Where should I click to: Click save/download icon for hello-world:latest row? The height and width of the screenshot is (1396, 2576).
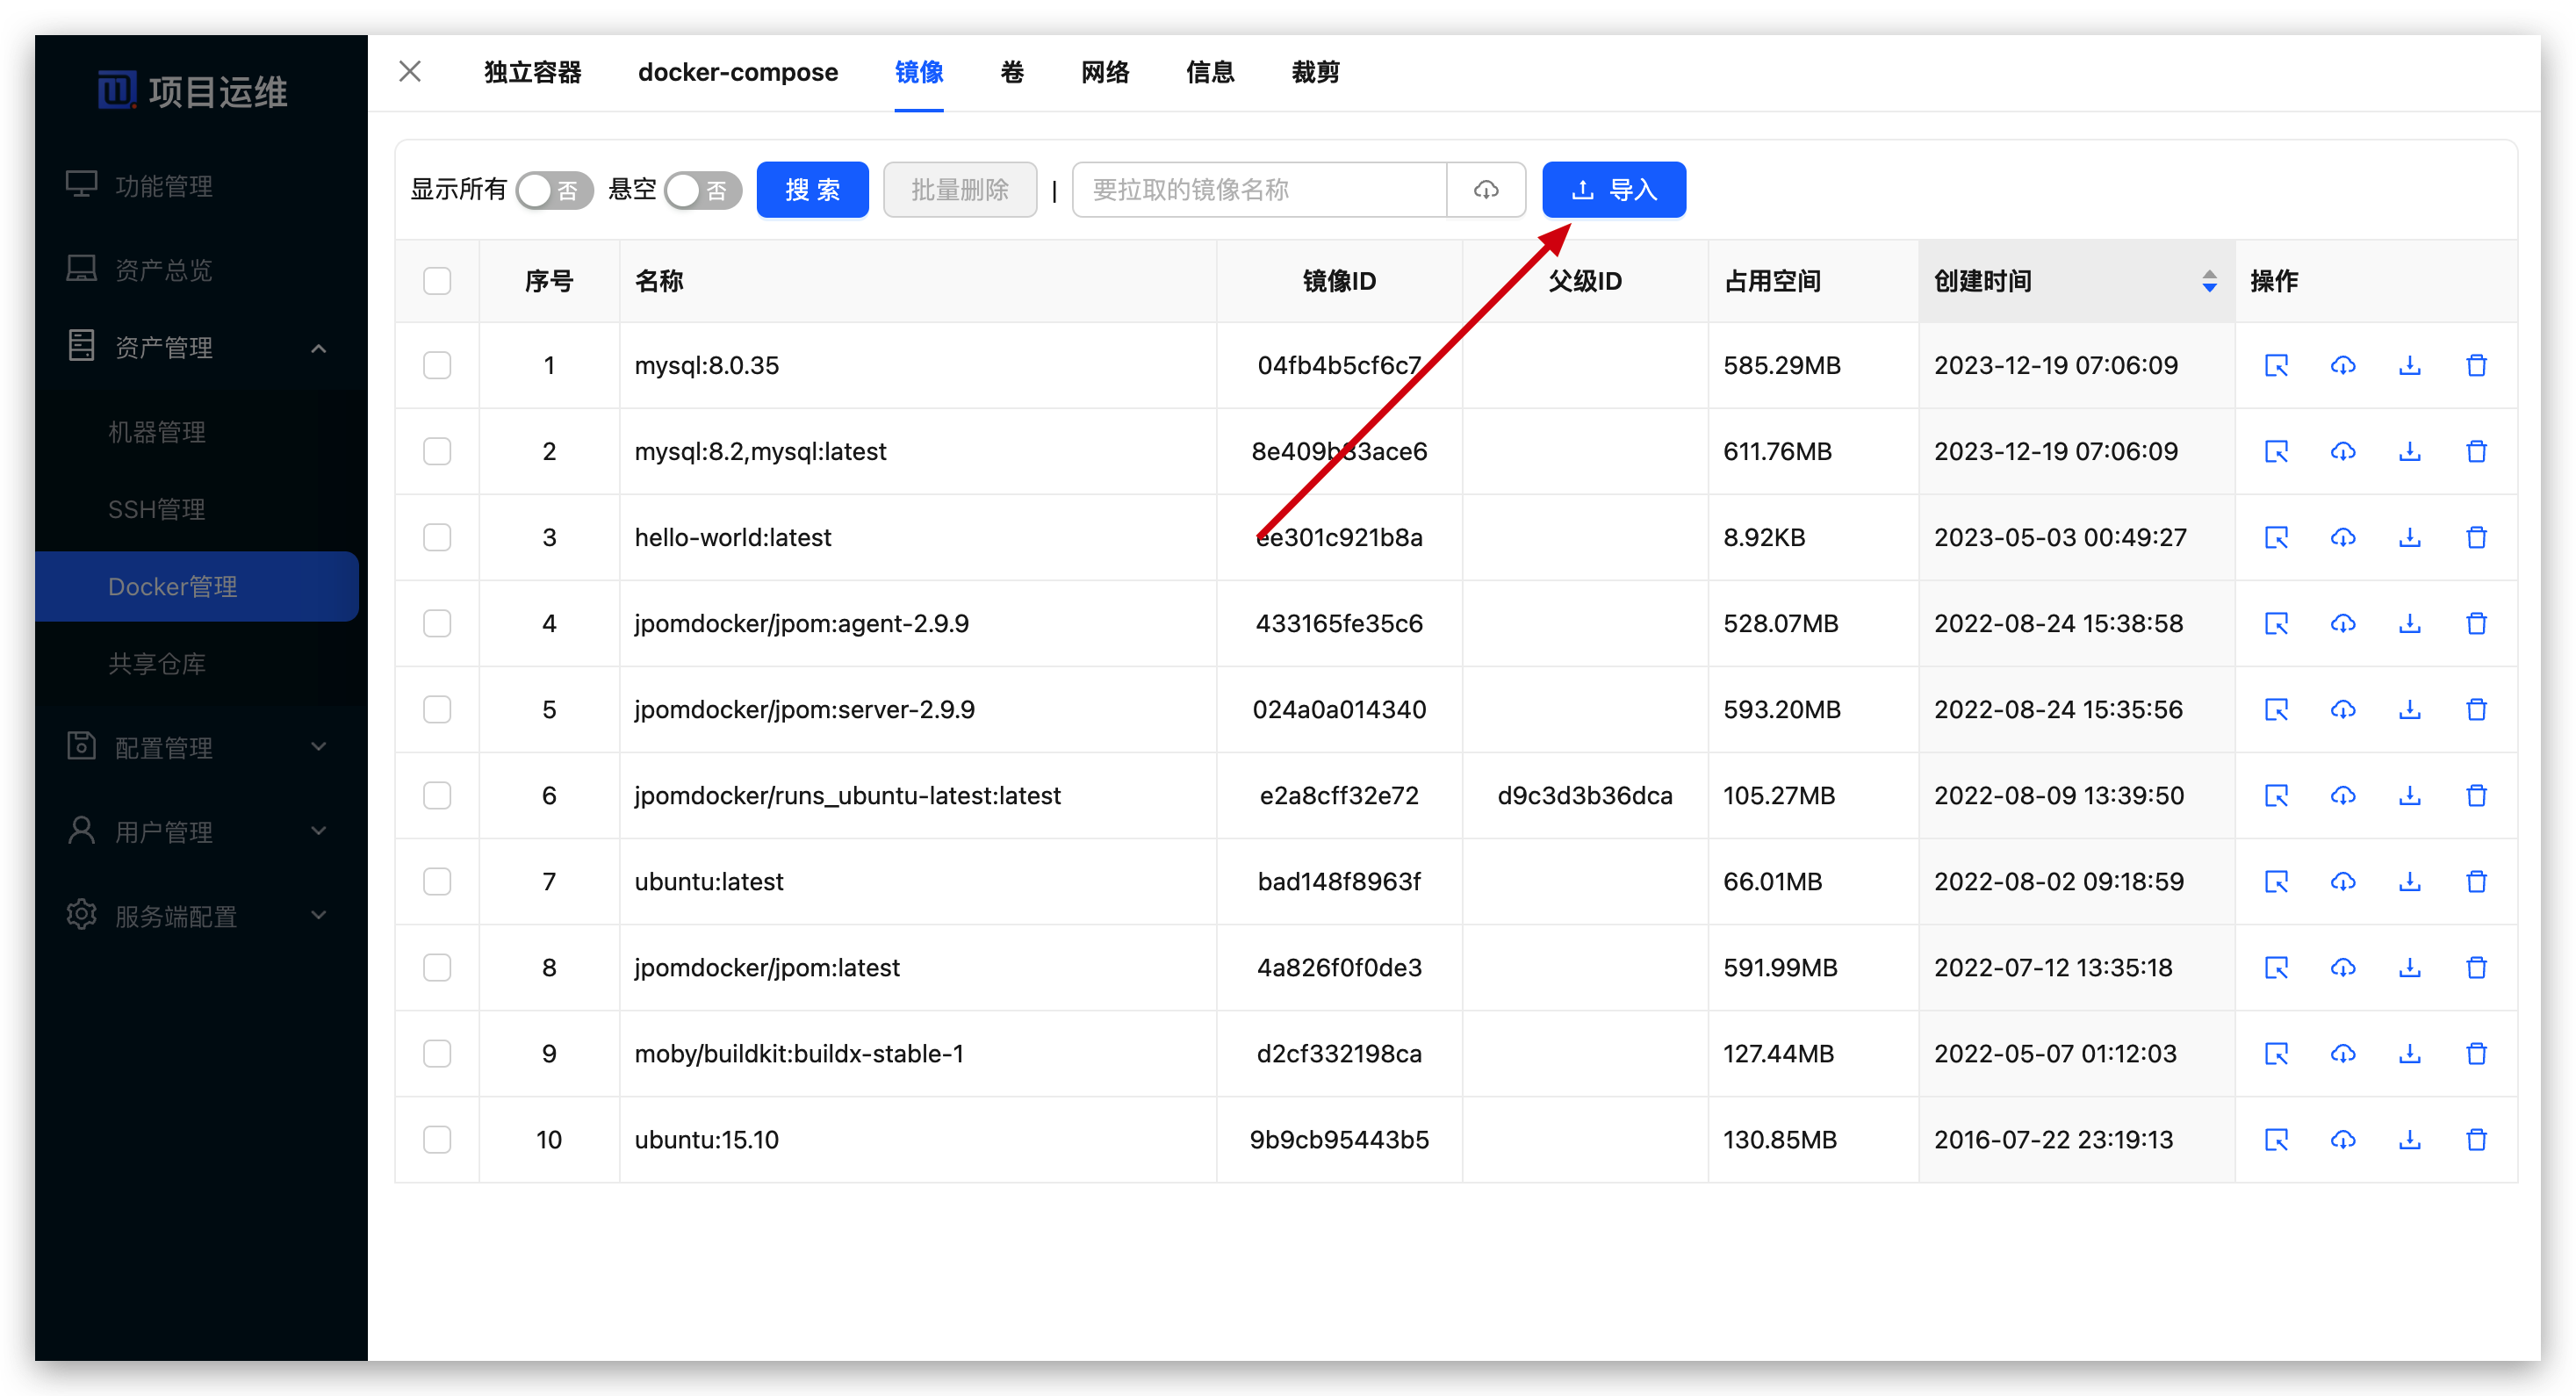(2409, 537)
